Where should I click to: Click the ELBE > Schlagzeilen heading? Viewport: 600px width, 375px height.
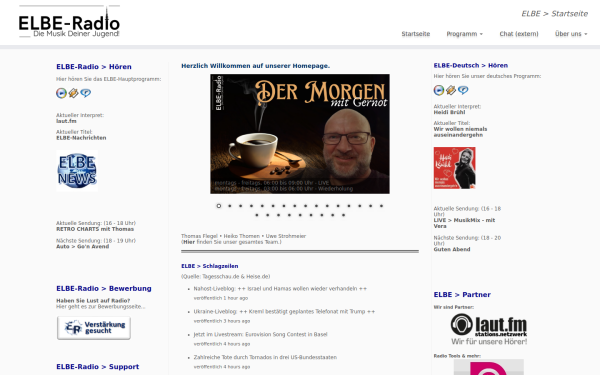point(210,266)
